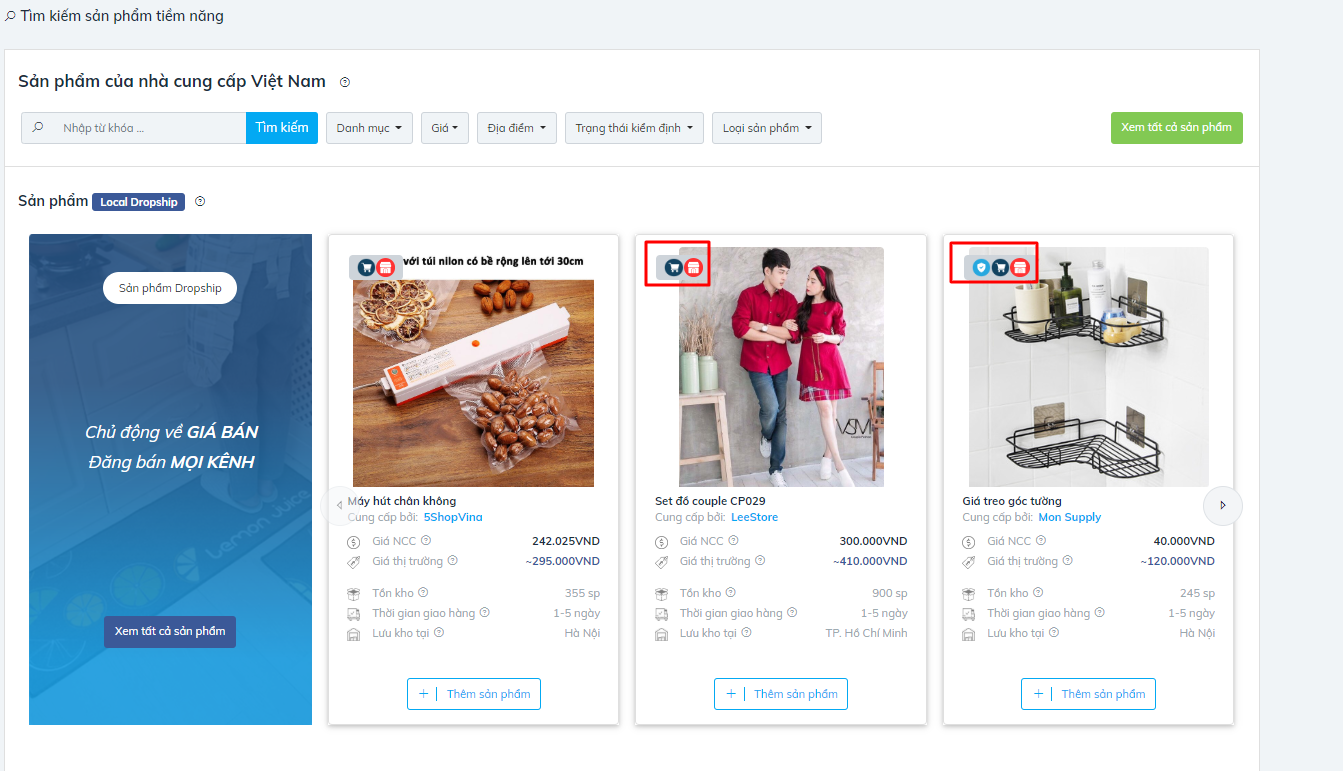Image resolution: width=1343 pixels, height=771 pixels.
Task: Open the LeeStore supplier link
Action: (x=753, y=517)
